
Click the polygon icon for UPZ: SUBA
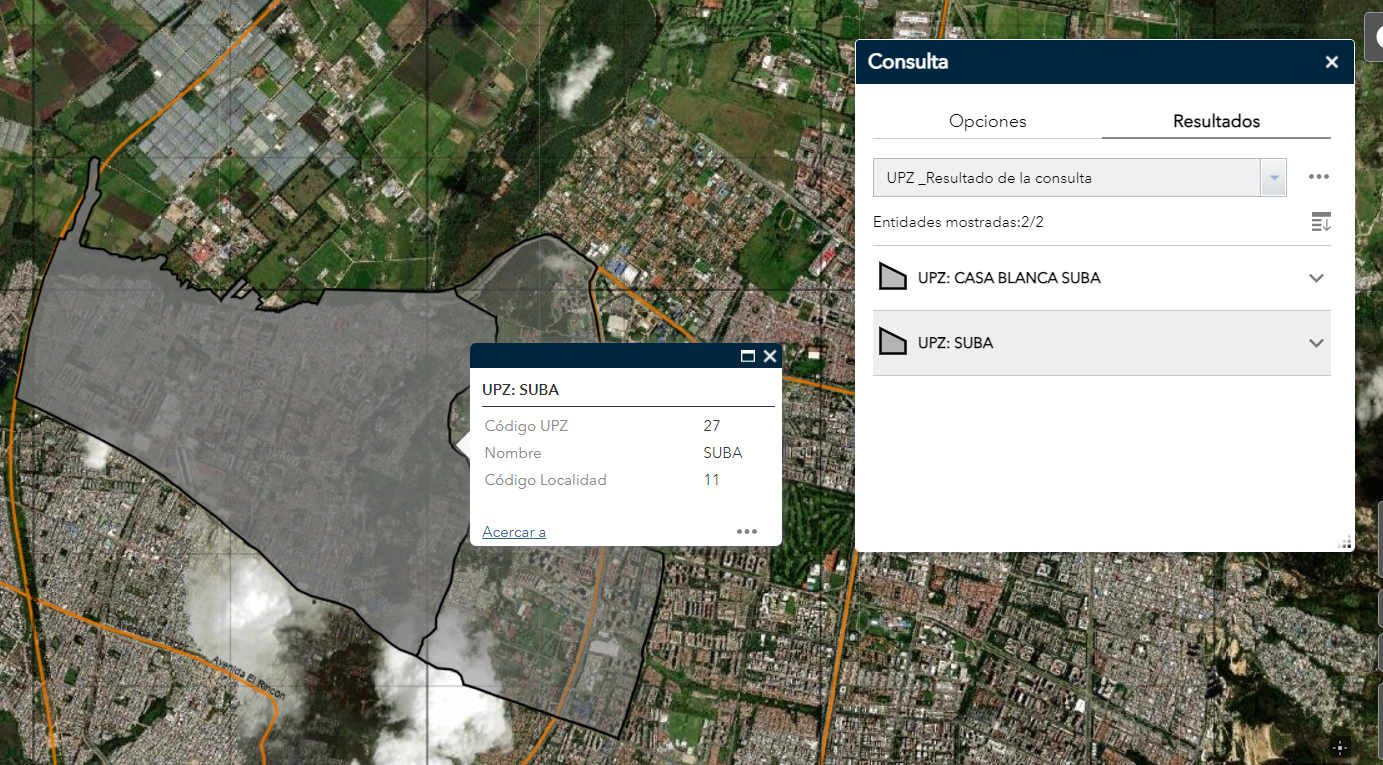892,343
